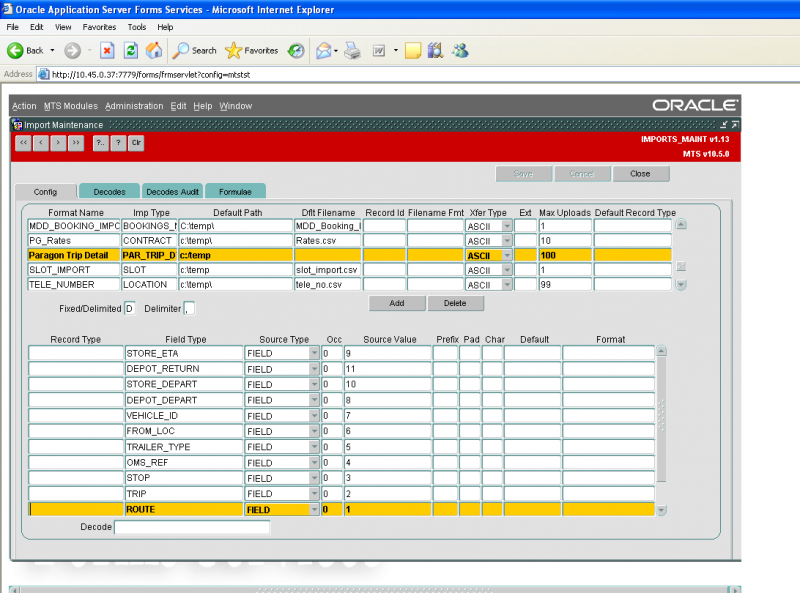Click the Print icon in browser toolbar
This screenshot has width=800, height=593.
tap(353, 51)
